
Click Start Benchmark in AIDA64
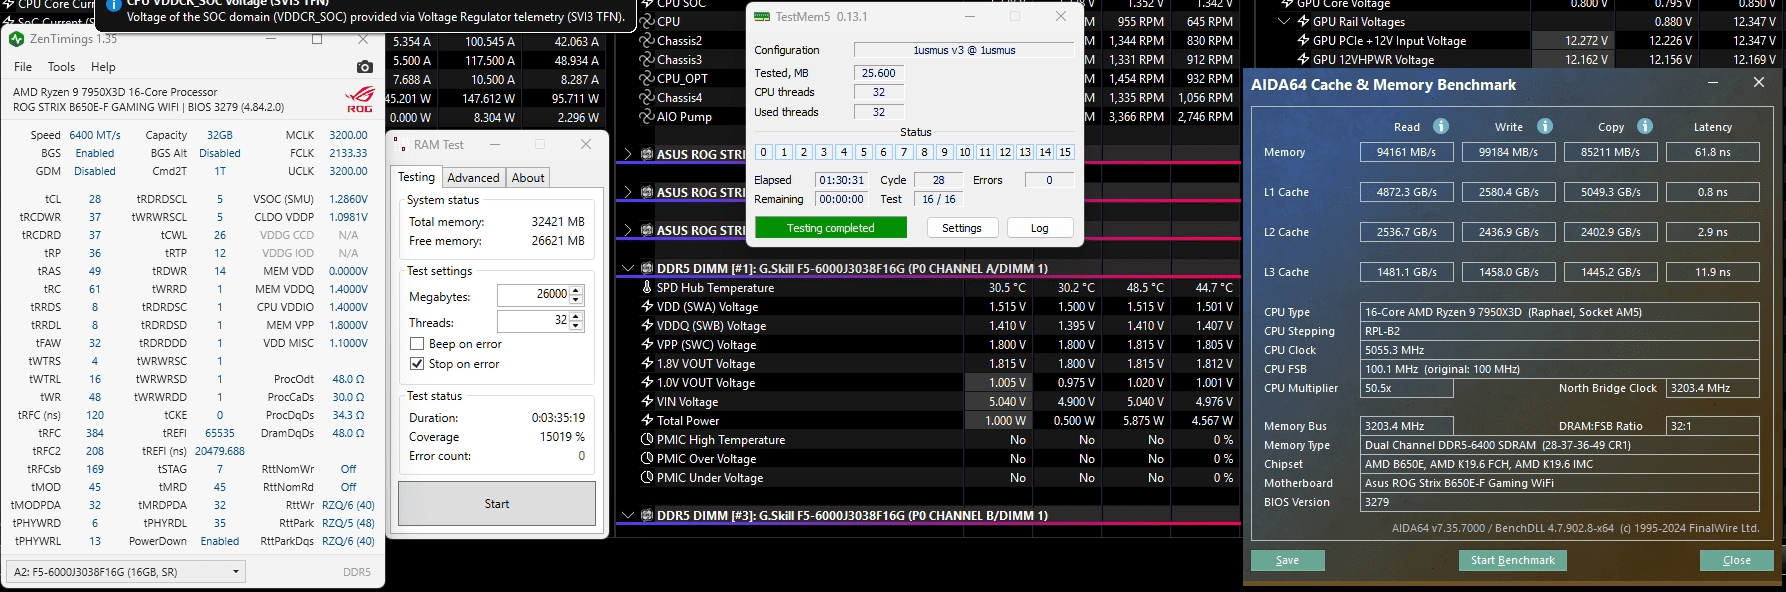(x=1513, y=561)
